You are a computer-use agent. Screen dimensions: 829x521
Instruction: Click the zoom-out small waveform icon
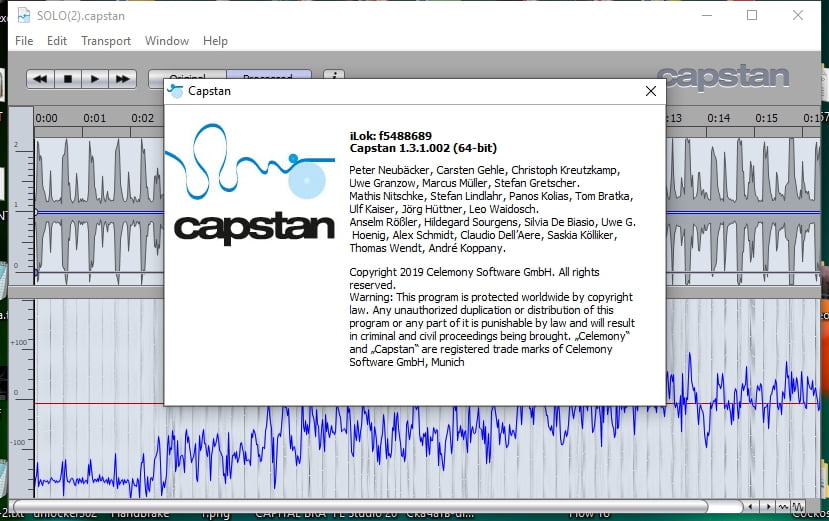click(783, 507)
